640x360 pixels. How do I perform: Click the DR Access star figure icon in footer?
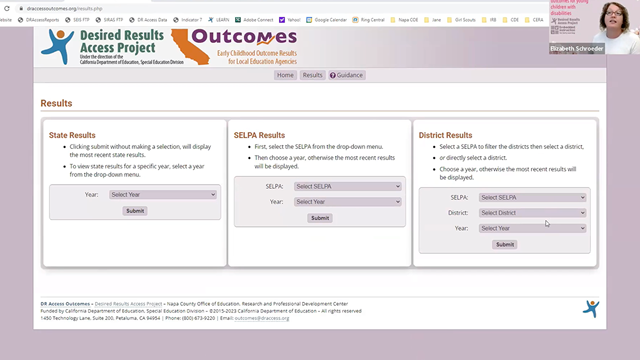(591, 309)
